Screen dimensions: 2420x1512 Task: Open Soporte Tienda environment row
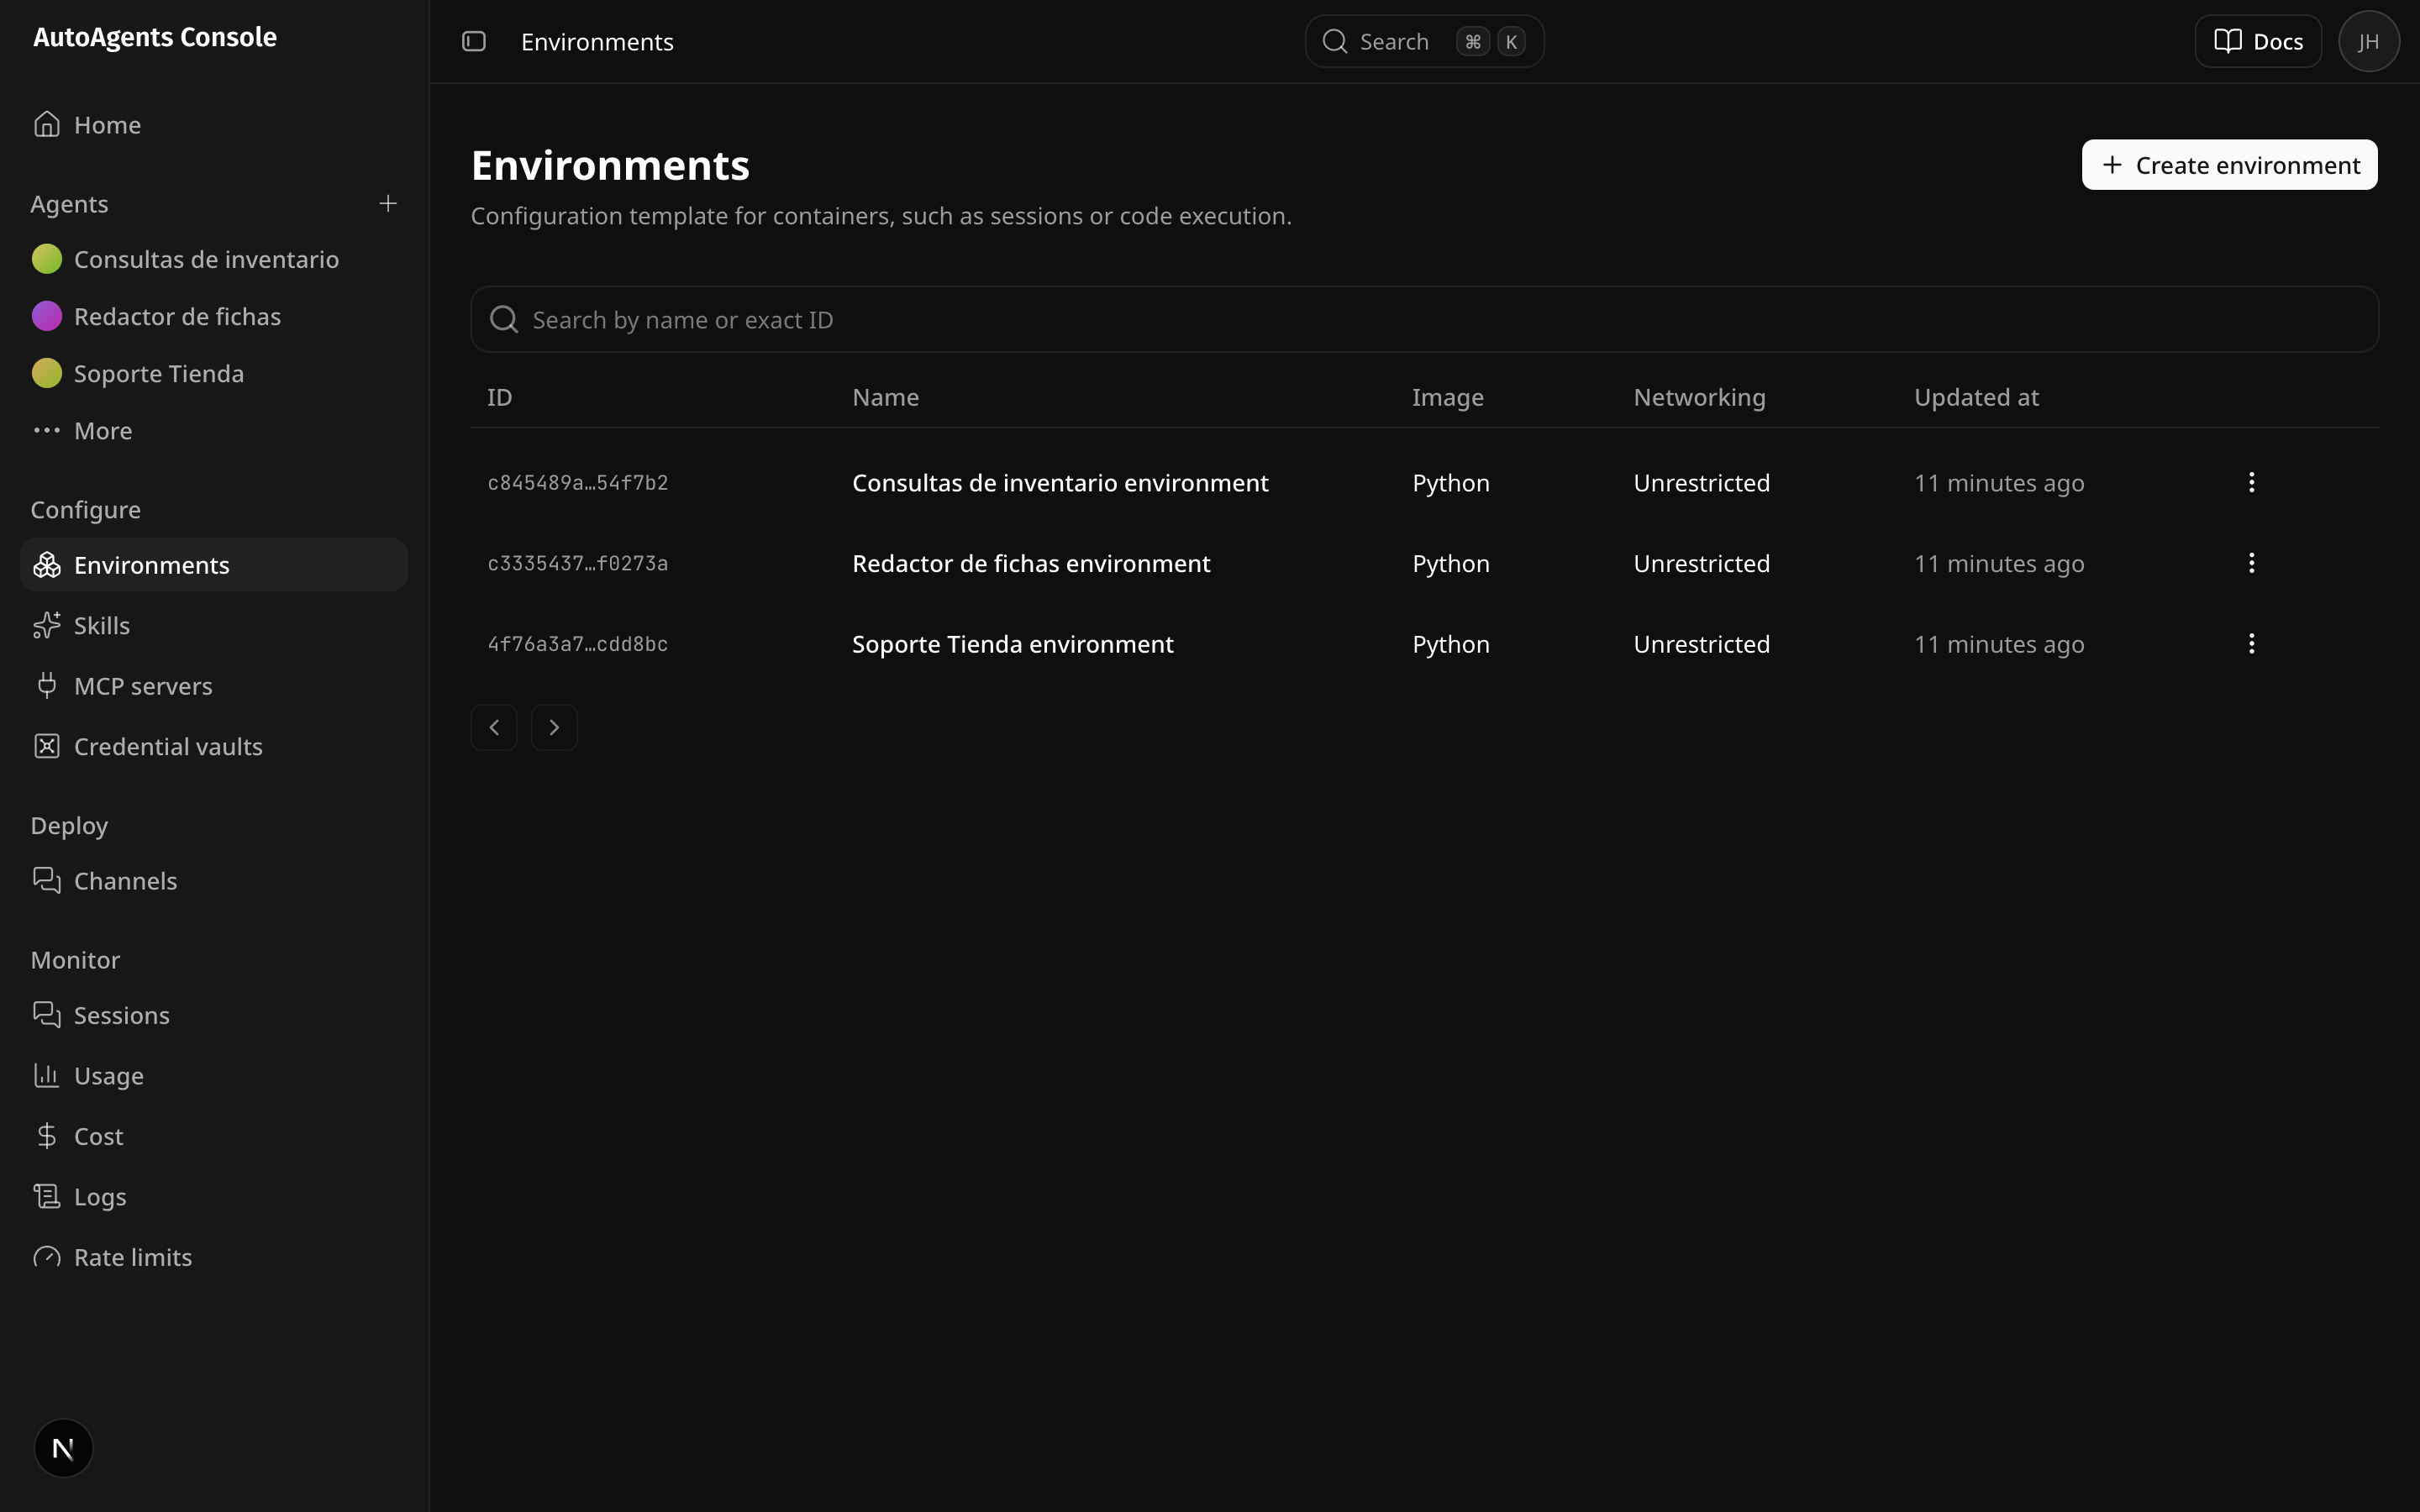(x=1424, y=643)
